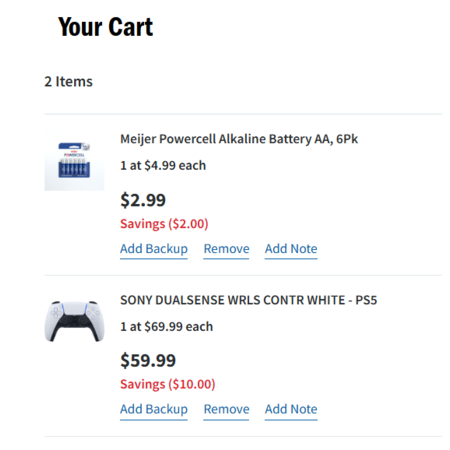The height and width of the screenshot is (450, 450).
Task: Click the $59.99 controller price
Action: pyautogui.click(x=148, y=360)
